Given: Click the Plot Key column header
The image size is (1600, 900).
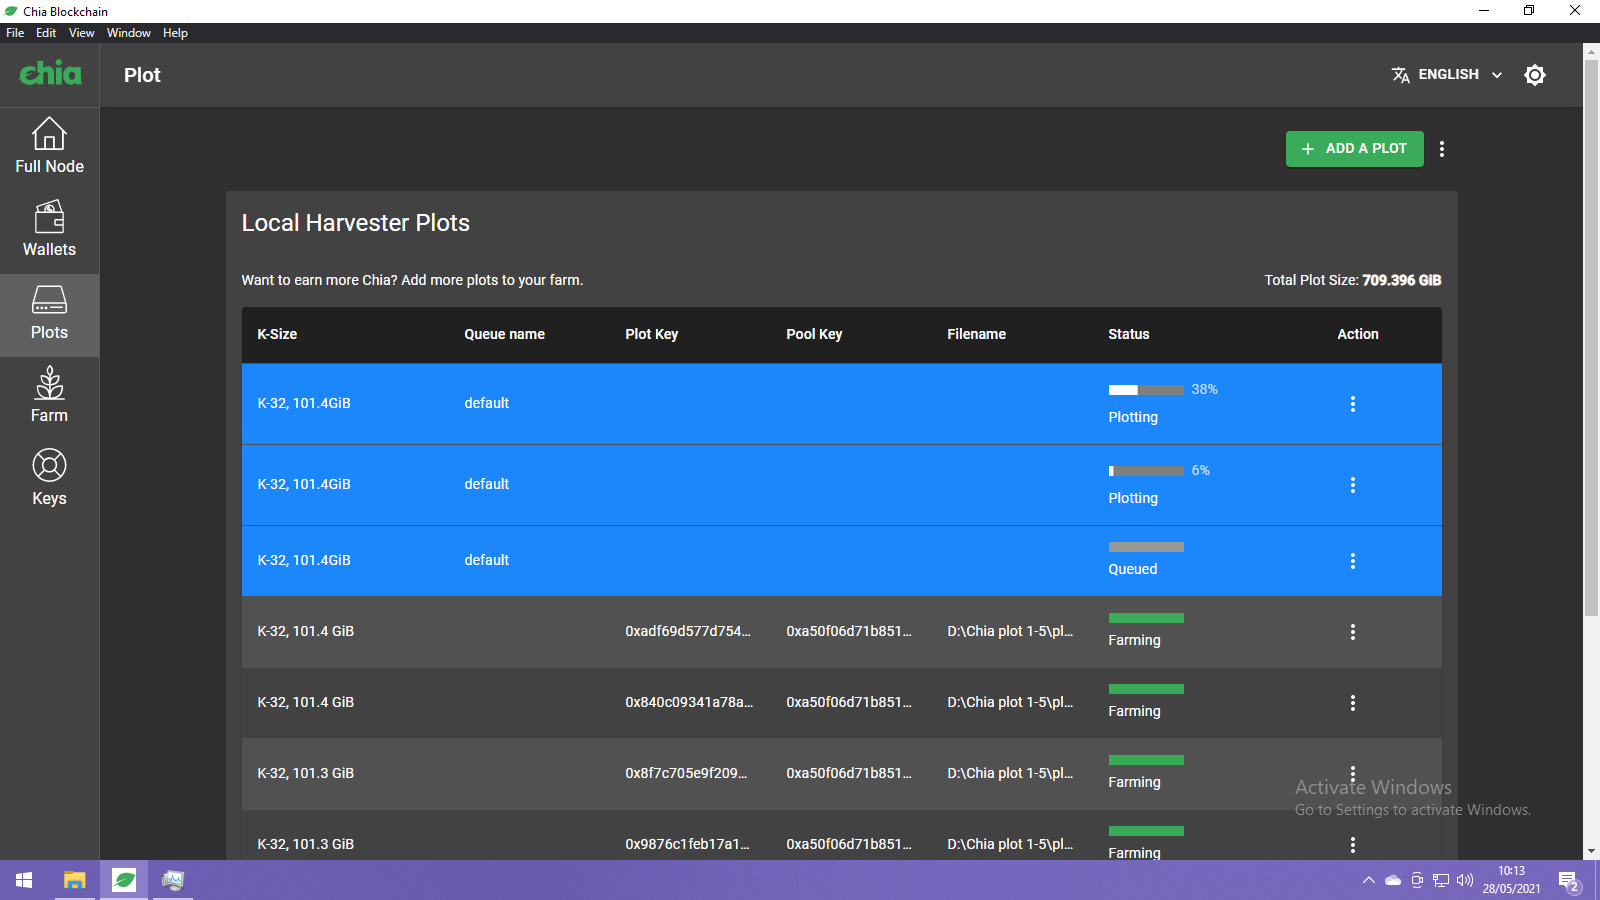Looking at the screenshot, I should pyautogui.click(x=651, y=334).
